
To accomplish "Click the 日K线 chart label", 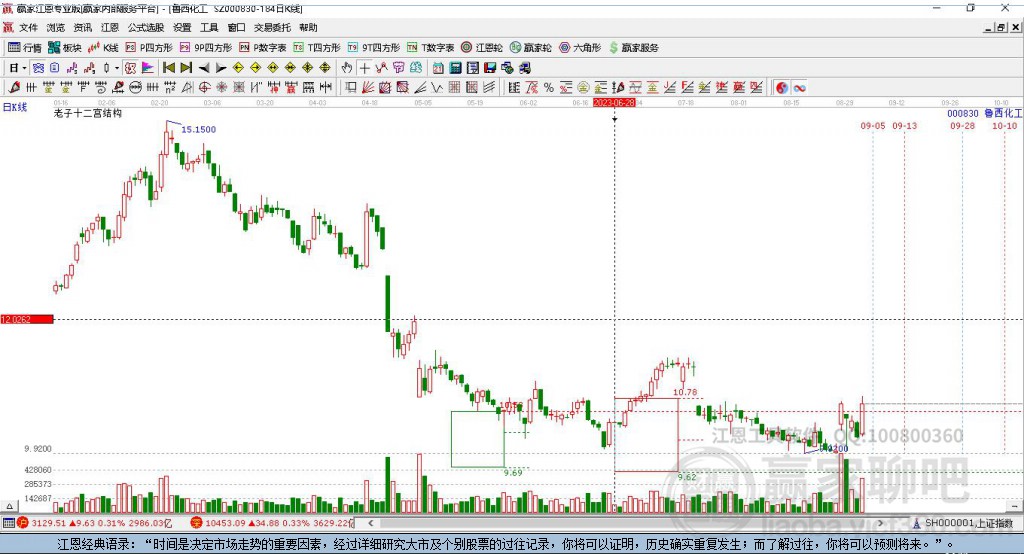I will coord(15,107).
